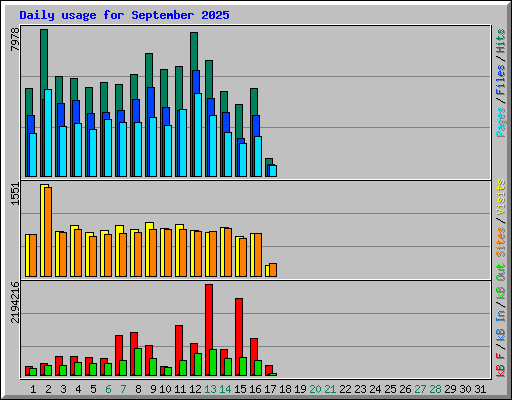This screenshot has width=512, height=400.
Task: Click day 17 on the x-axis
Action: [x=270, y=389]
